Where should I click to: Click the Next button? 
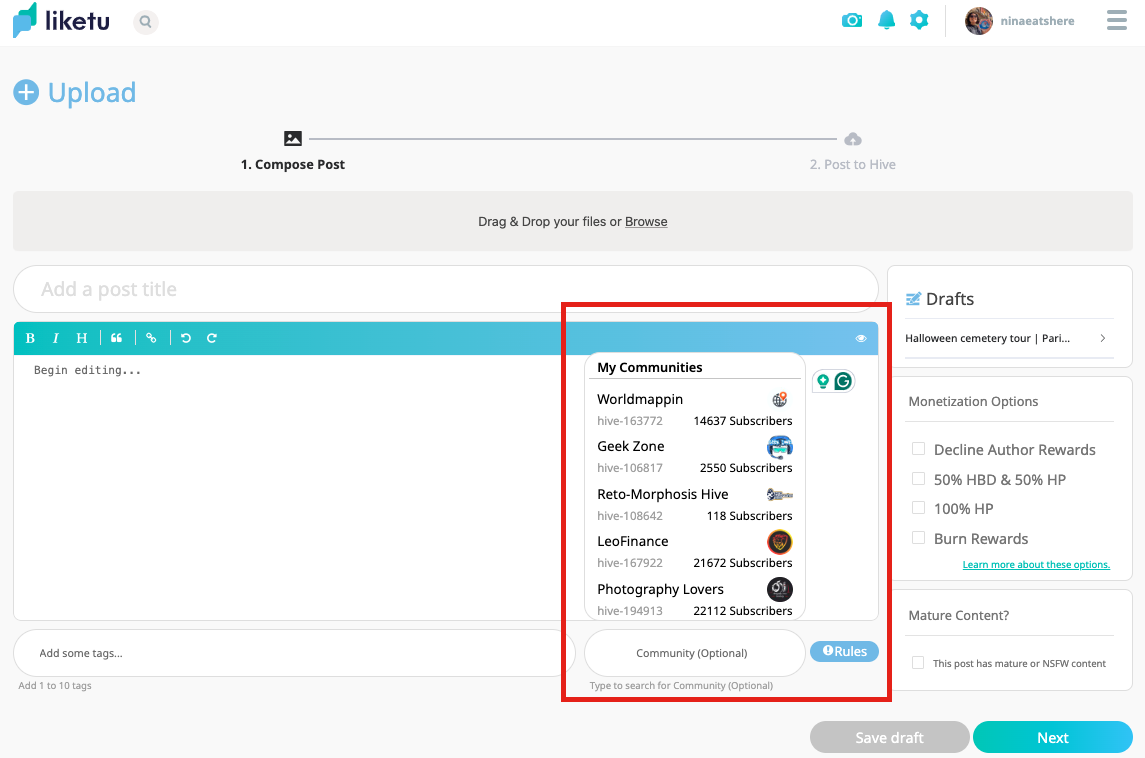click(x=1053, y=738)
